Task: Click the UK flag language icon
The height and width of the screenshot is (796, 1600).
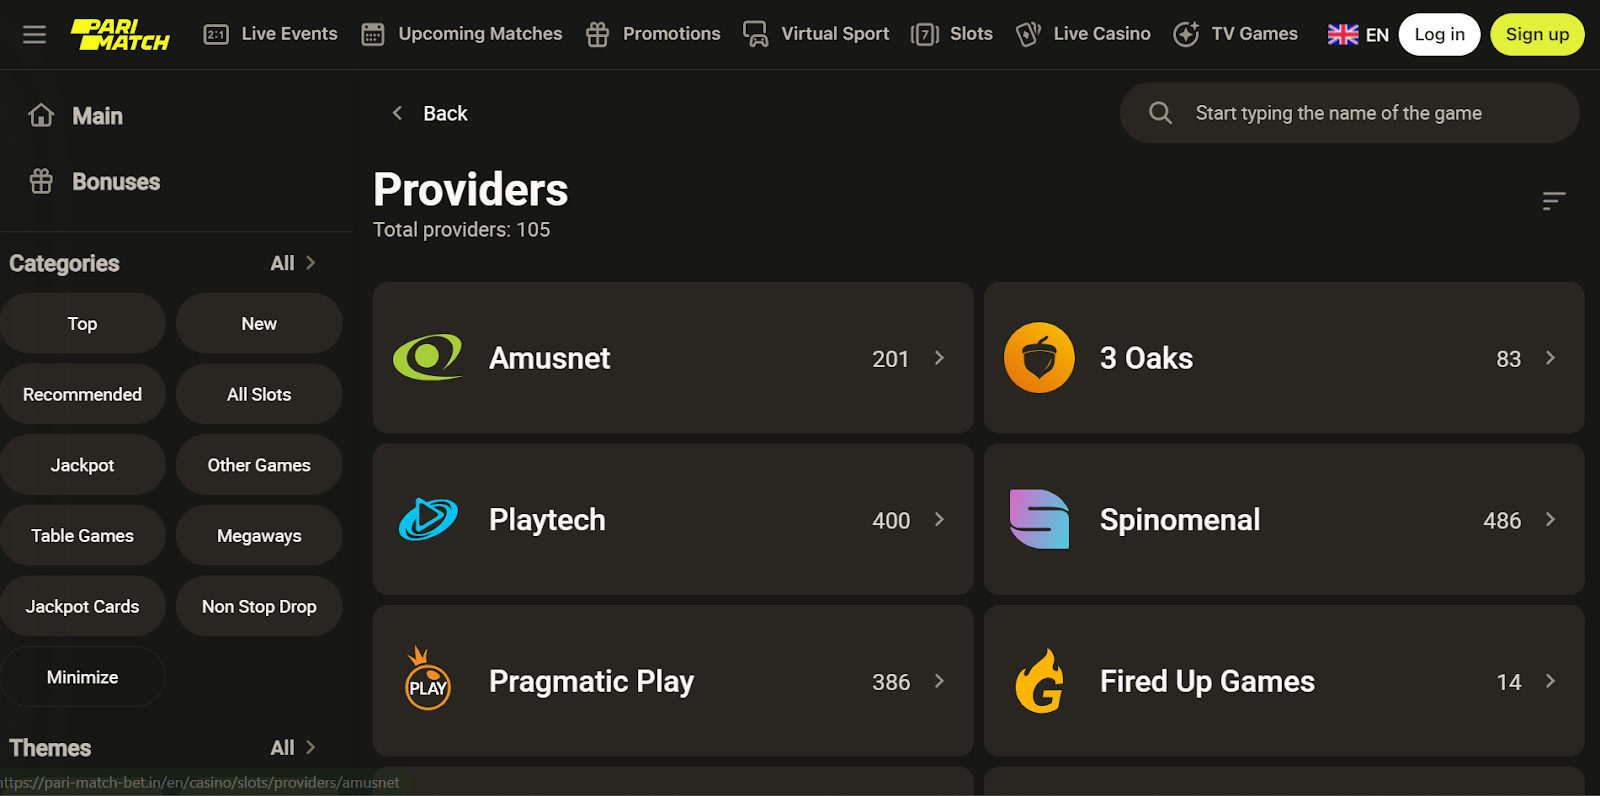Action: 1343,35
